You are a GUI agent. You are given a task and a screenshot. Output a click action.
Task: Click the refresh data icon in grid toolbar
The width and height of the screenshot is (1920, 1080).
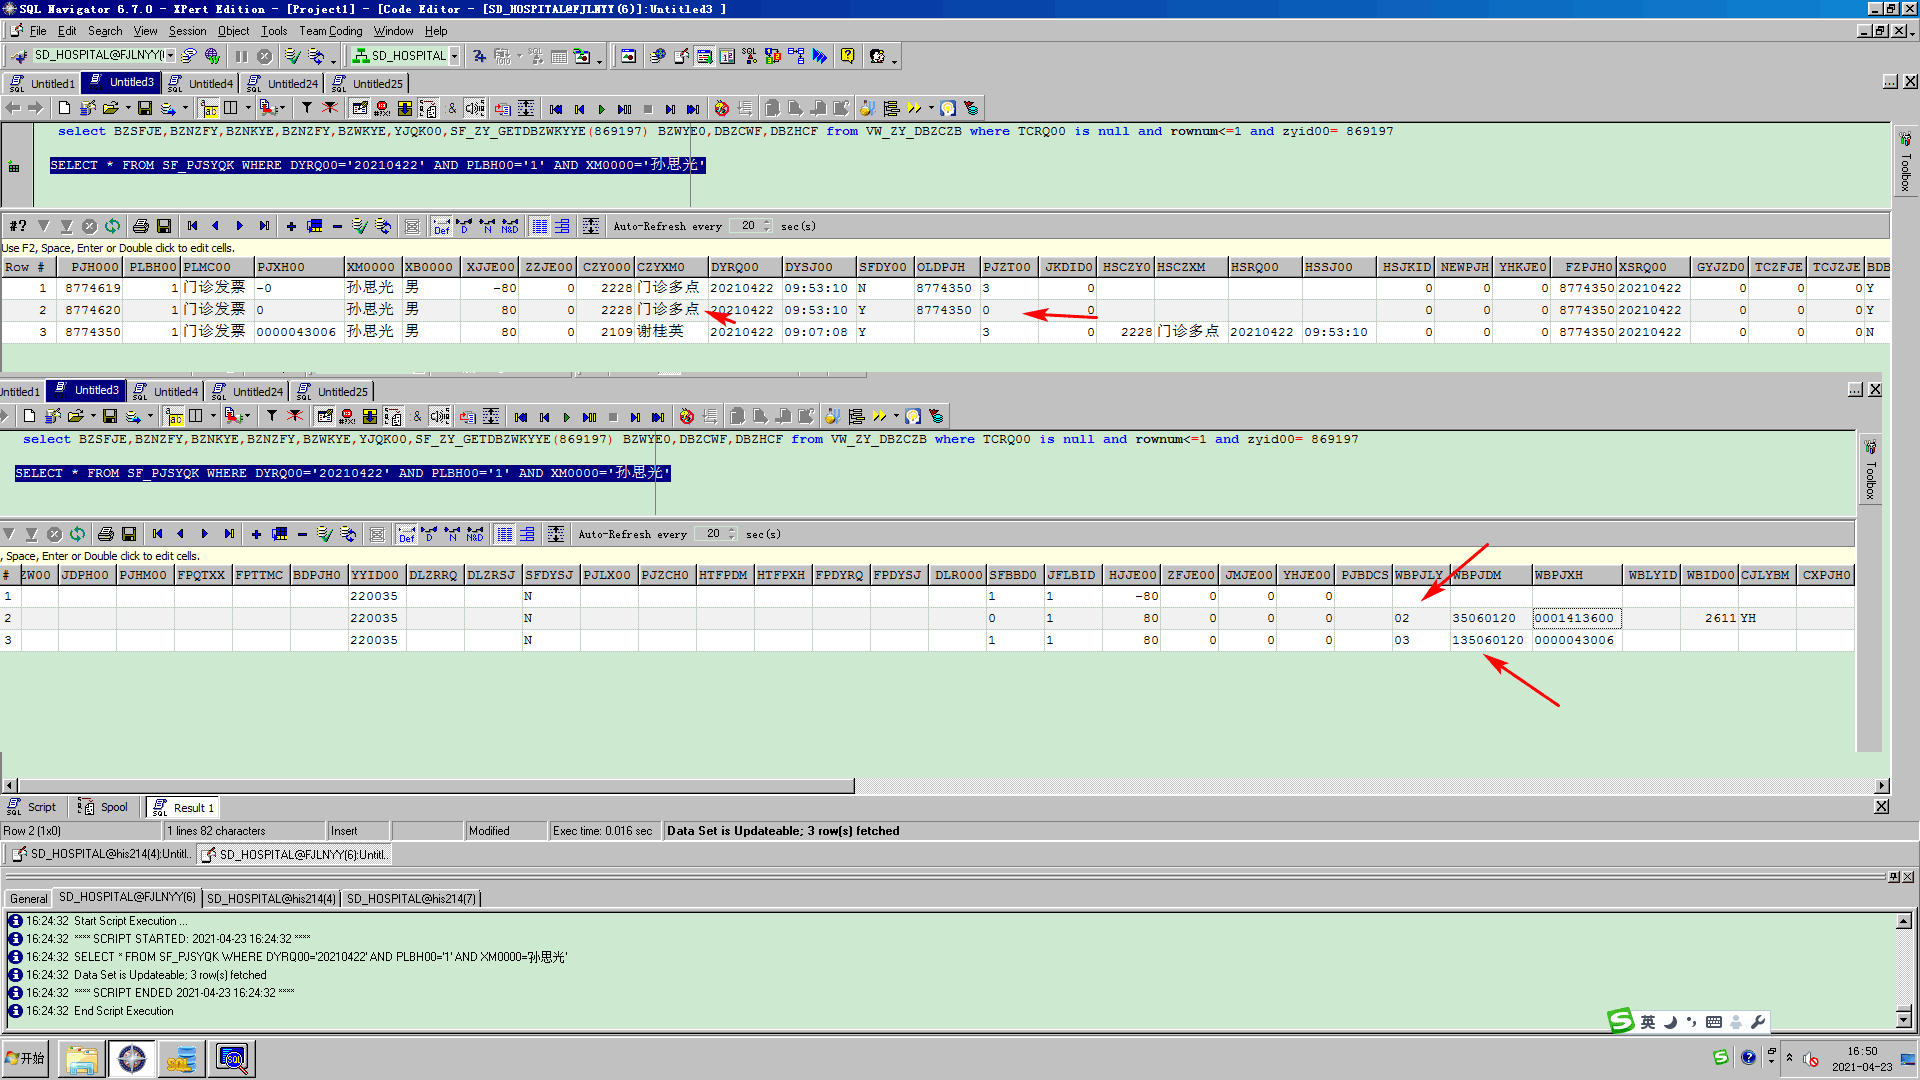(x=112, y=226)
